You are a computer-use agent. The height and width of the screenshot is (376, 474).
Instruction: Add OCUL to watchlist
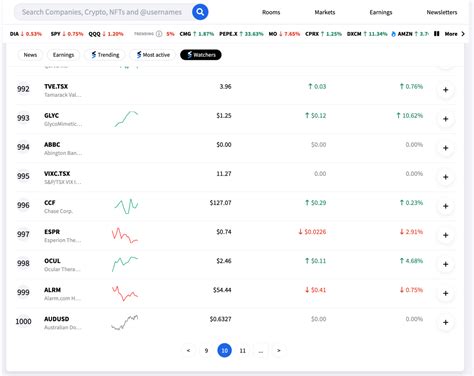point(445,264)
